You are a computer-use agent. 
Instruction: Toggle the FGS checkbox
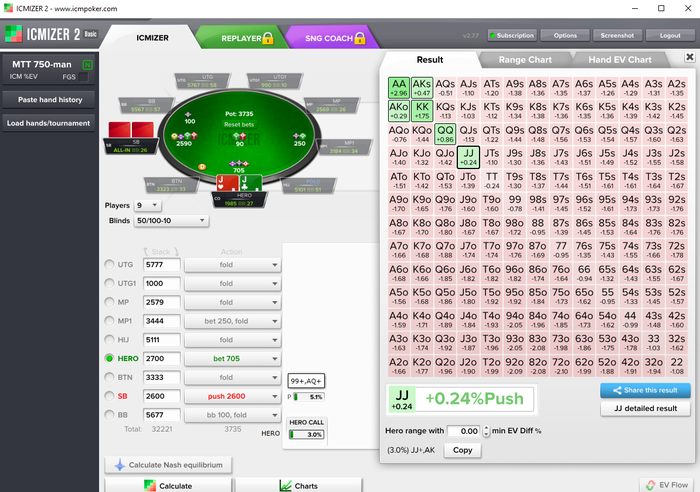pyautogui.click(x=83, y=77)
